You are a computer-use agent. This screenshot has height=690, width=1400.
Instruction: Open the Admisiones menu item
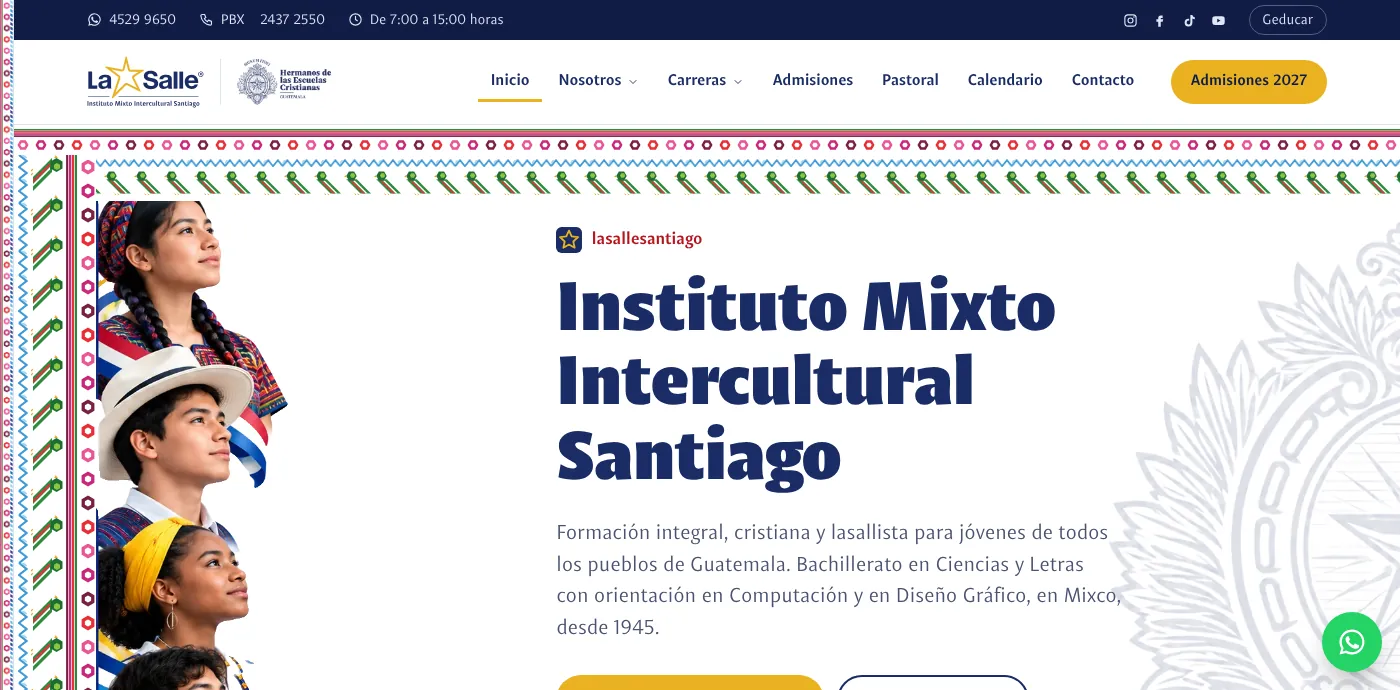pyautogui.click(x=813, y=80)
